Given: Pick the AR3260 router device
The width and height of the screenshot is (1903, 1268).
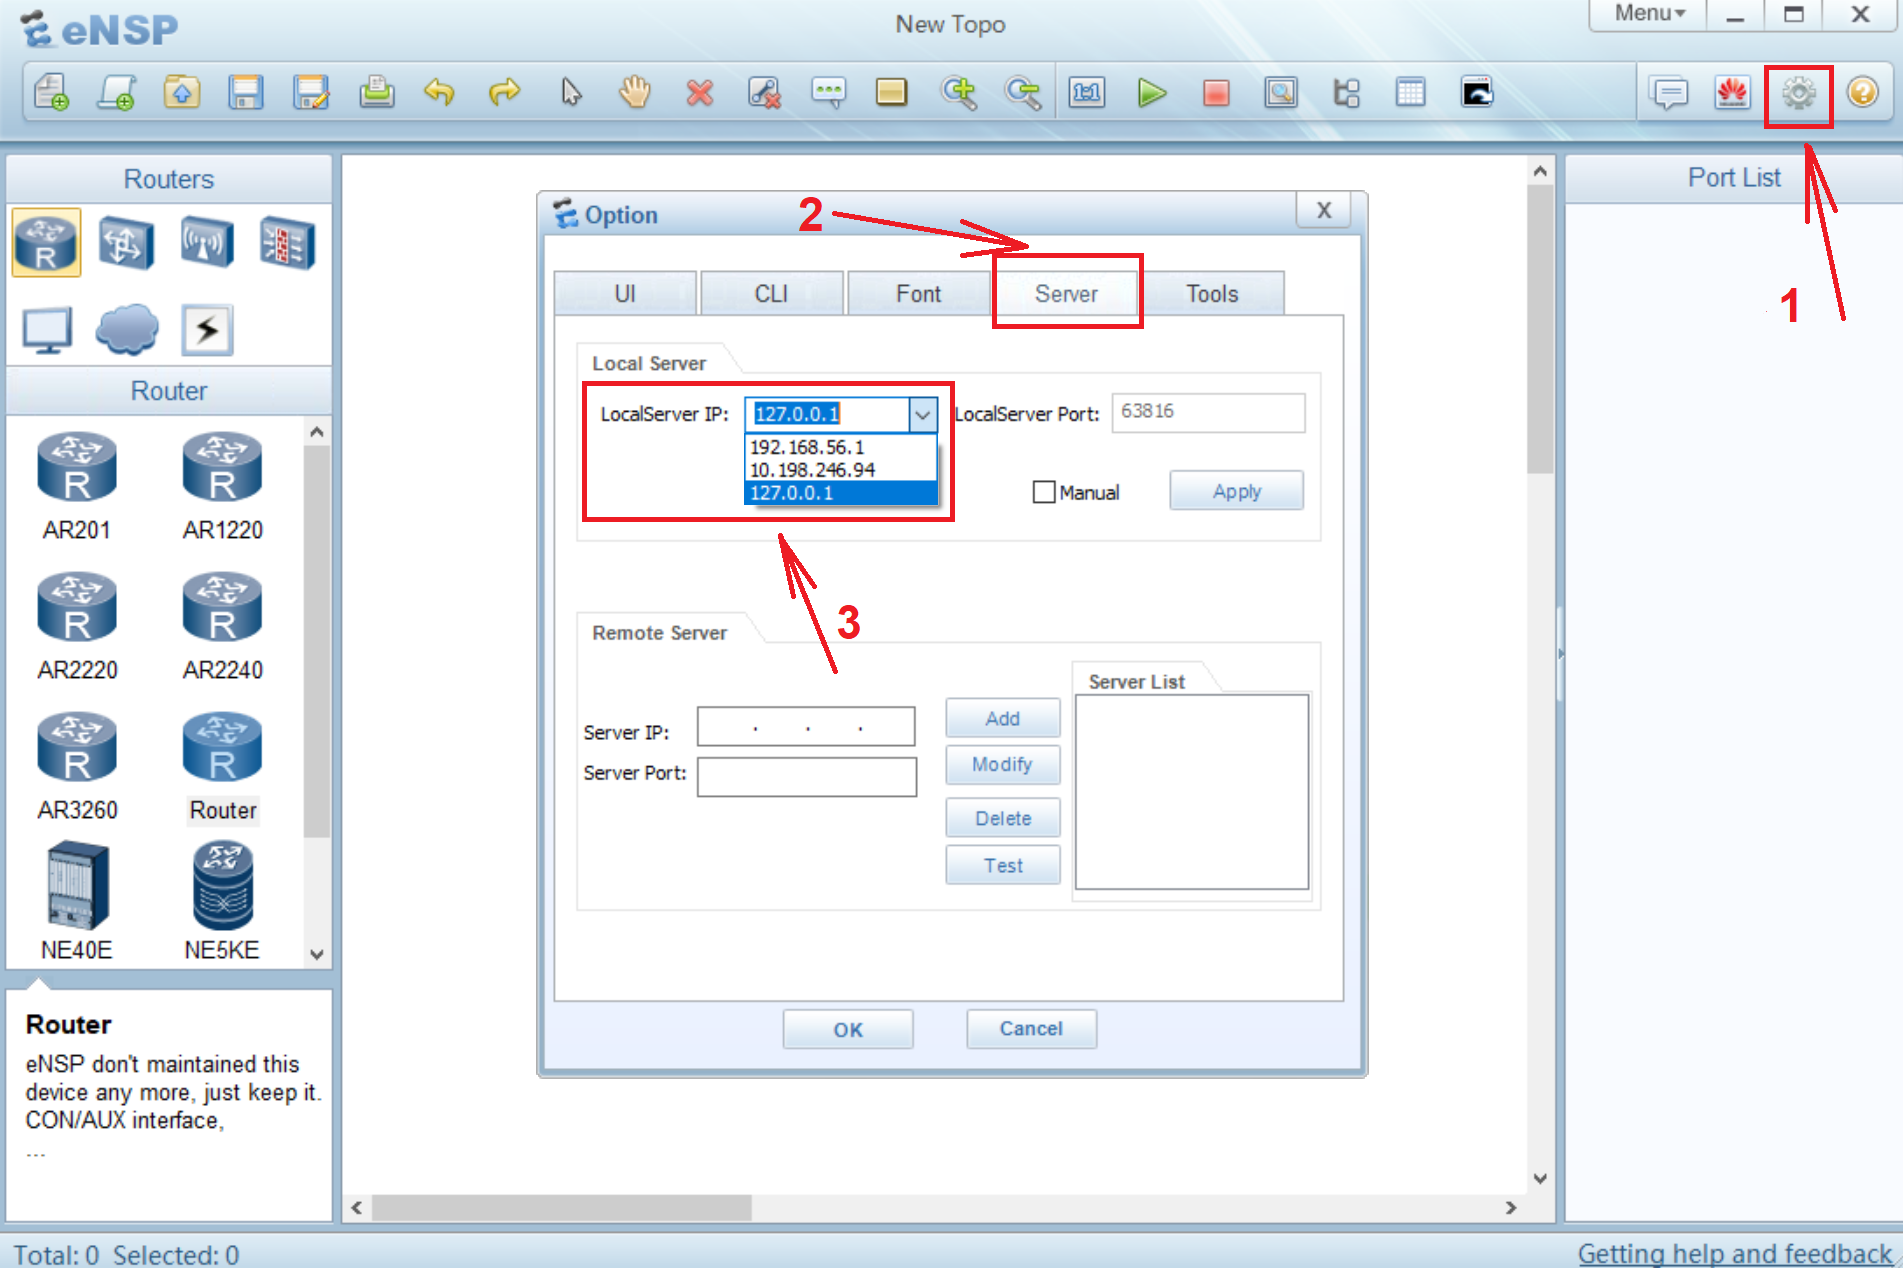Looking at the screenshot, I should [x=77, y=768].
